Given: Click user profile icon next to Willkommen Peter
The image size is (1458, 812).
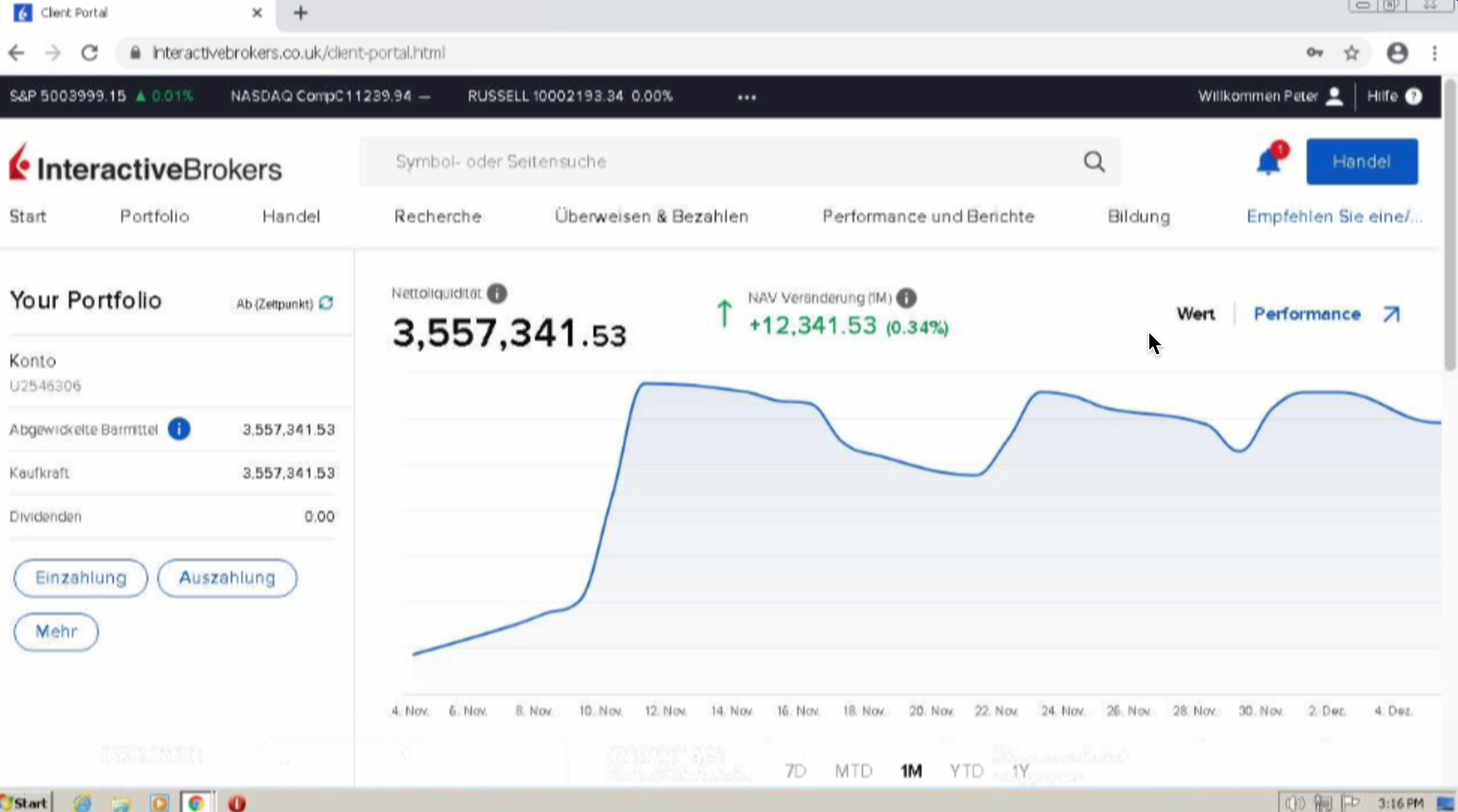Looking at the screenshot, I should [1334, 97].
